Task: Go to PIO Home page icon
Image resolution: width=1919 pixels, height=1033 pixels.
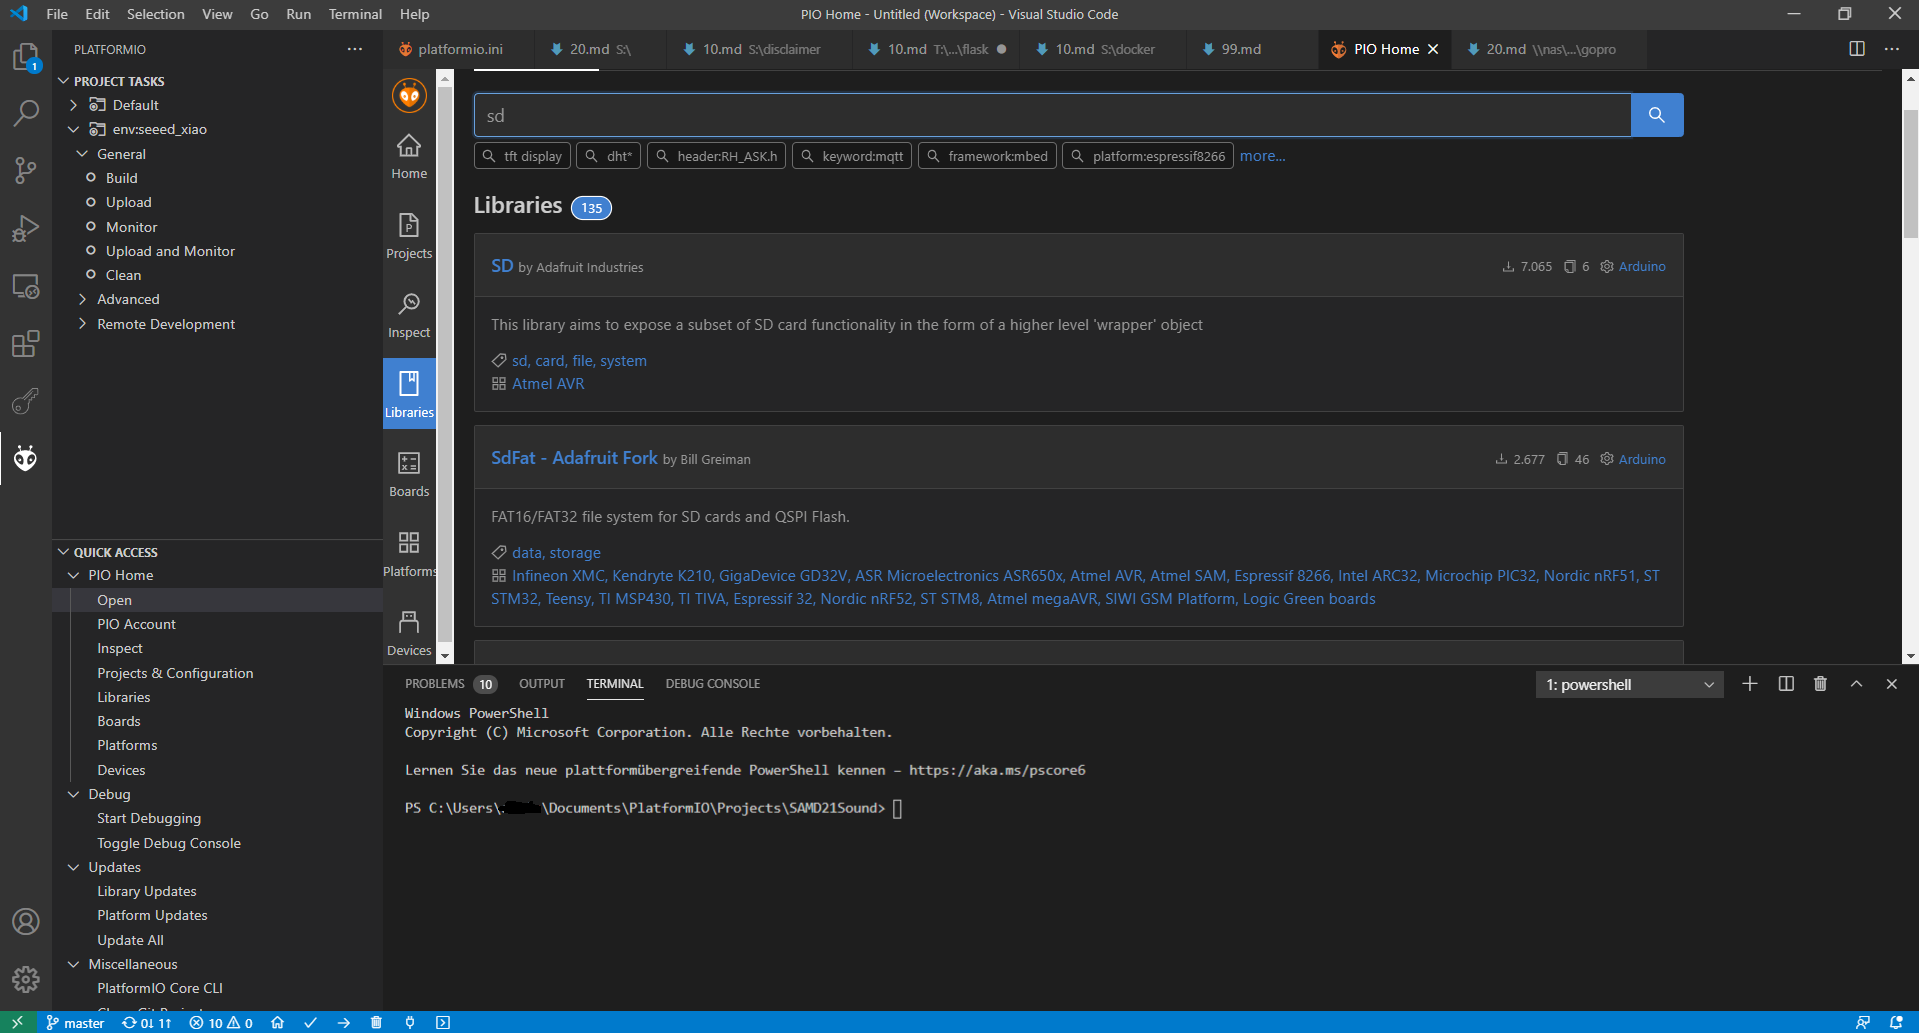Action: click(409, 156)
